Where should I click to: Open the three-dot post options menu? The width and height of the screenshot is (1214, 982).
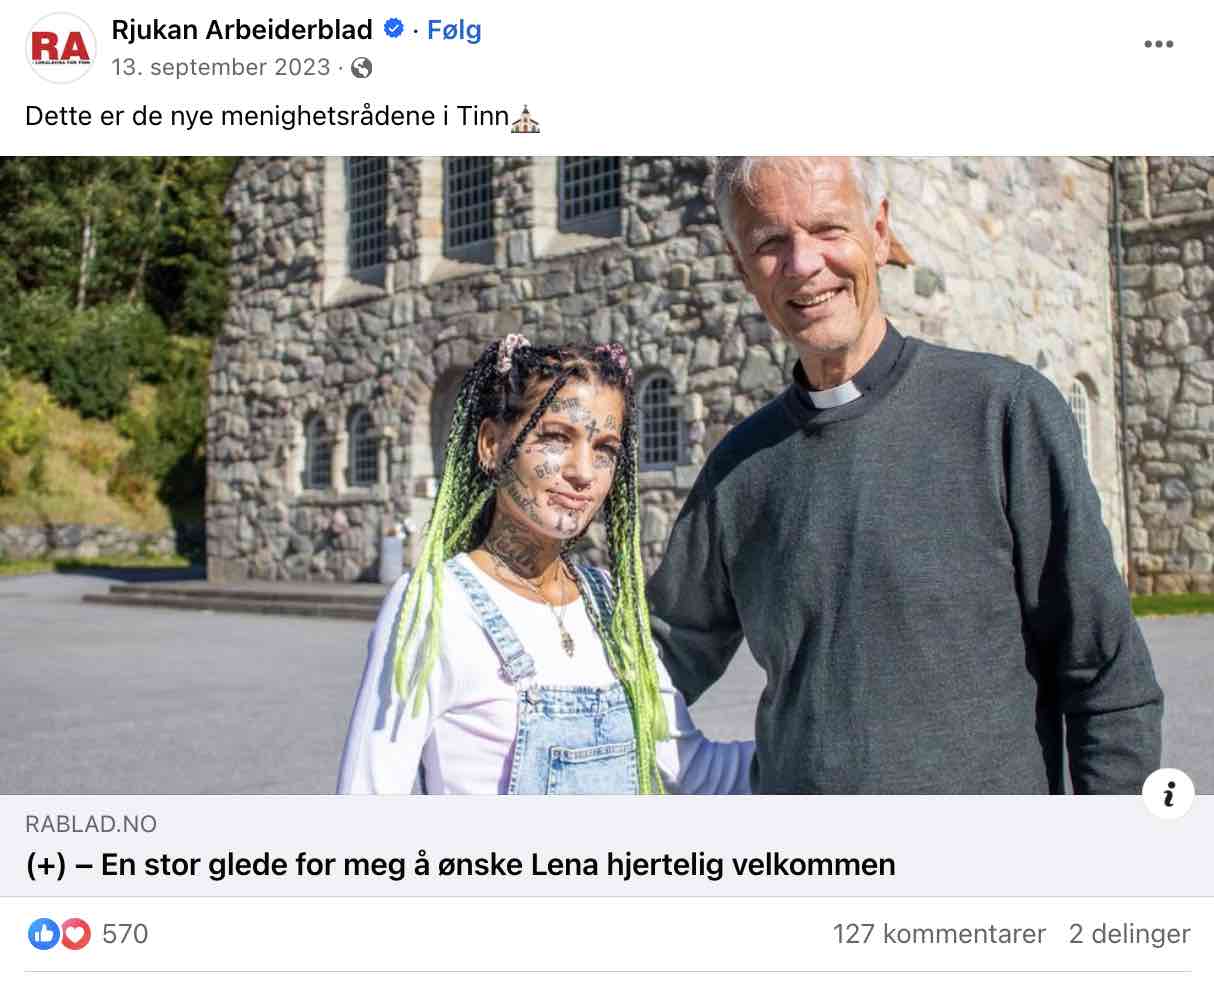tap(1158, 44)
